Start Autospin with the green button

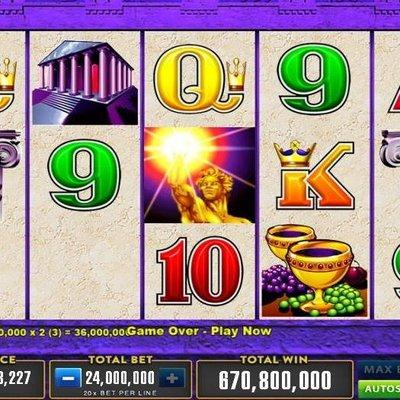point(379,389)
